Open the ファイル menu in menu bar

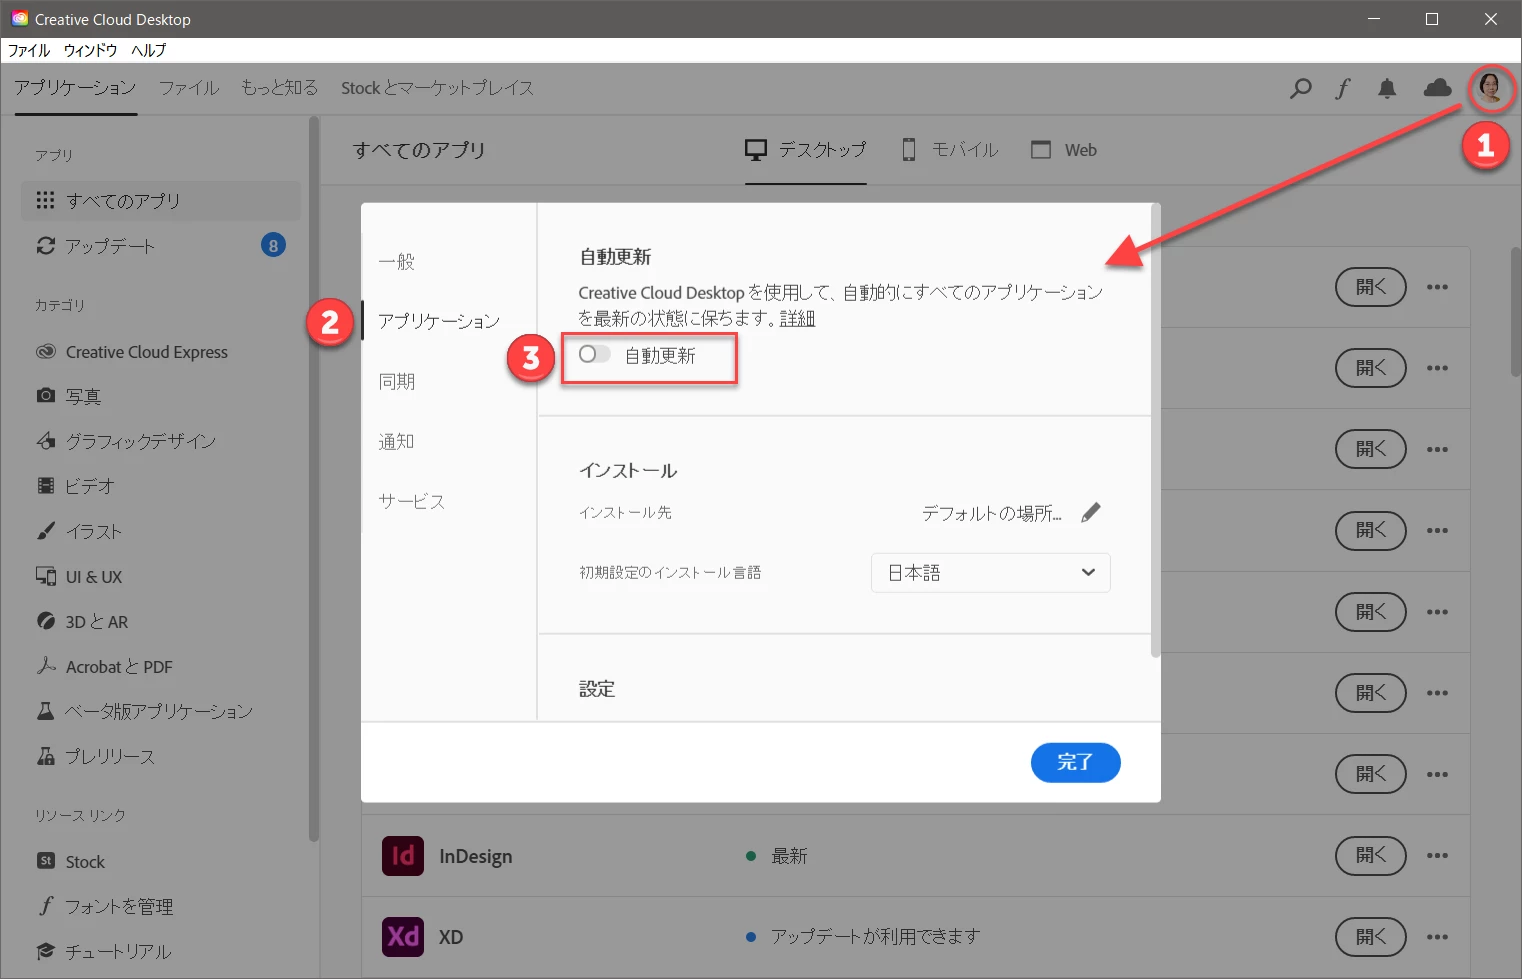tap(29, 50)
